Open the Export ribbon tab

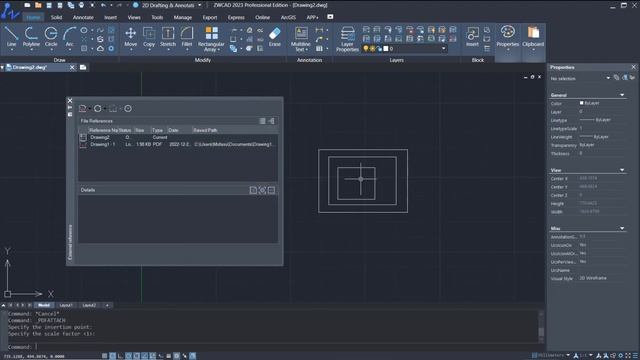point(210,18)
